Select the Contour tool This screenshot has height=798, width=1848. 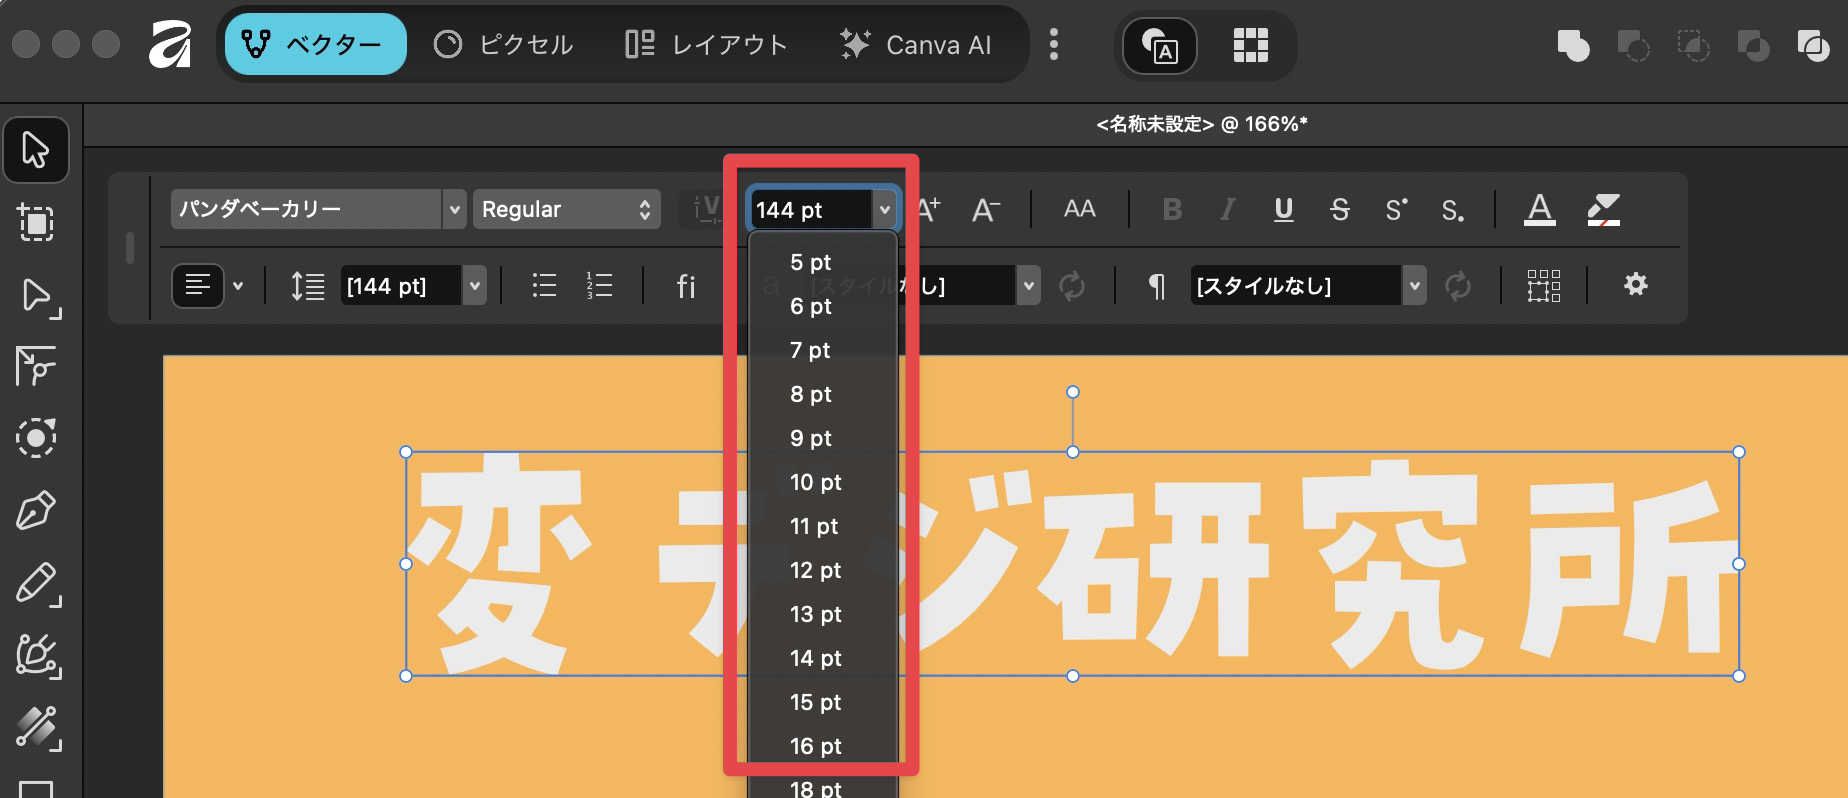tap(36, 438)
